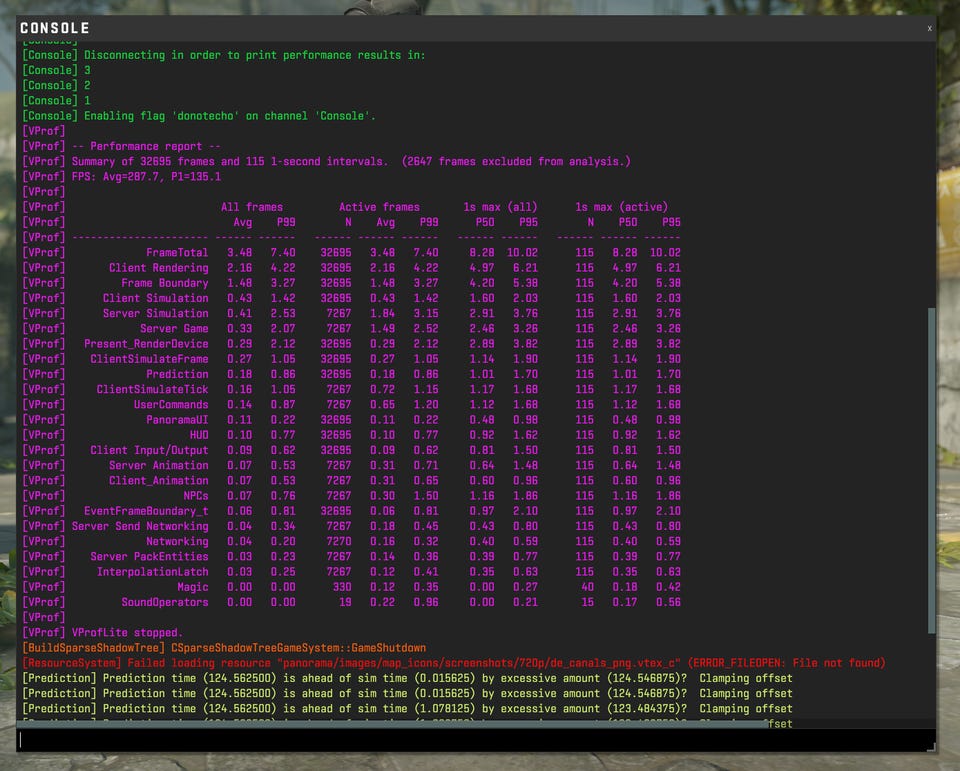Click the '[Console] 3' countdown line
This screenshot has width=960, height=771.
click(56, 70)
